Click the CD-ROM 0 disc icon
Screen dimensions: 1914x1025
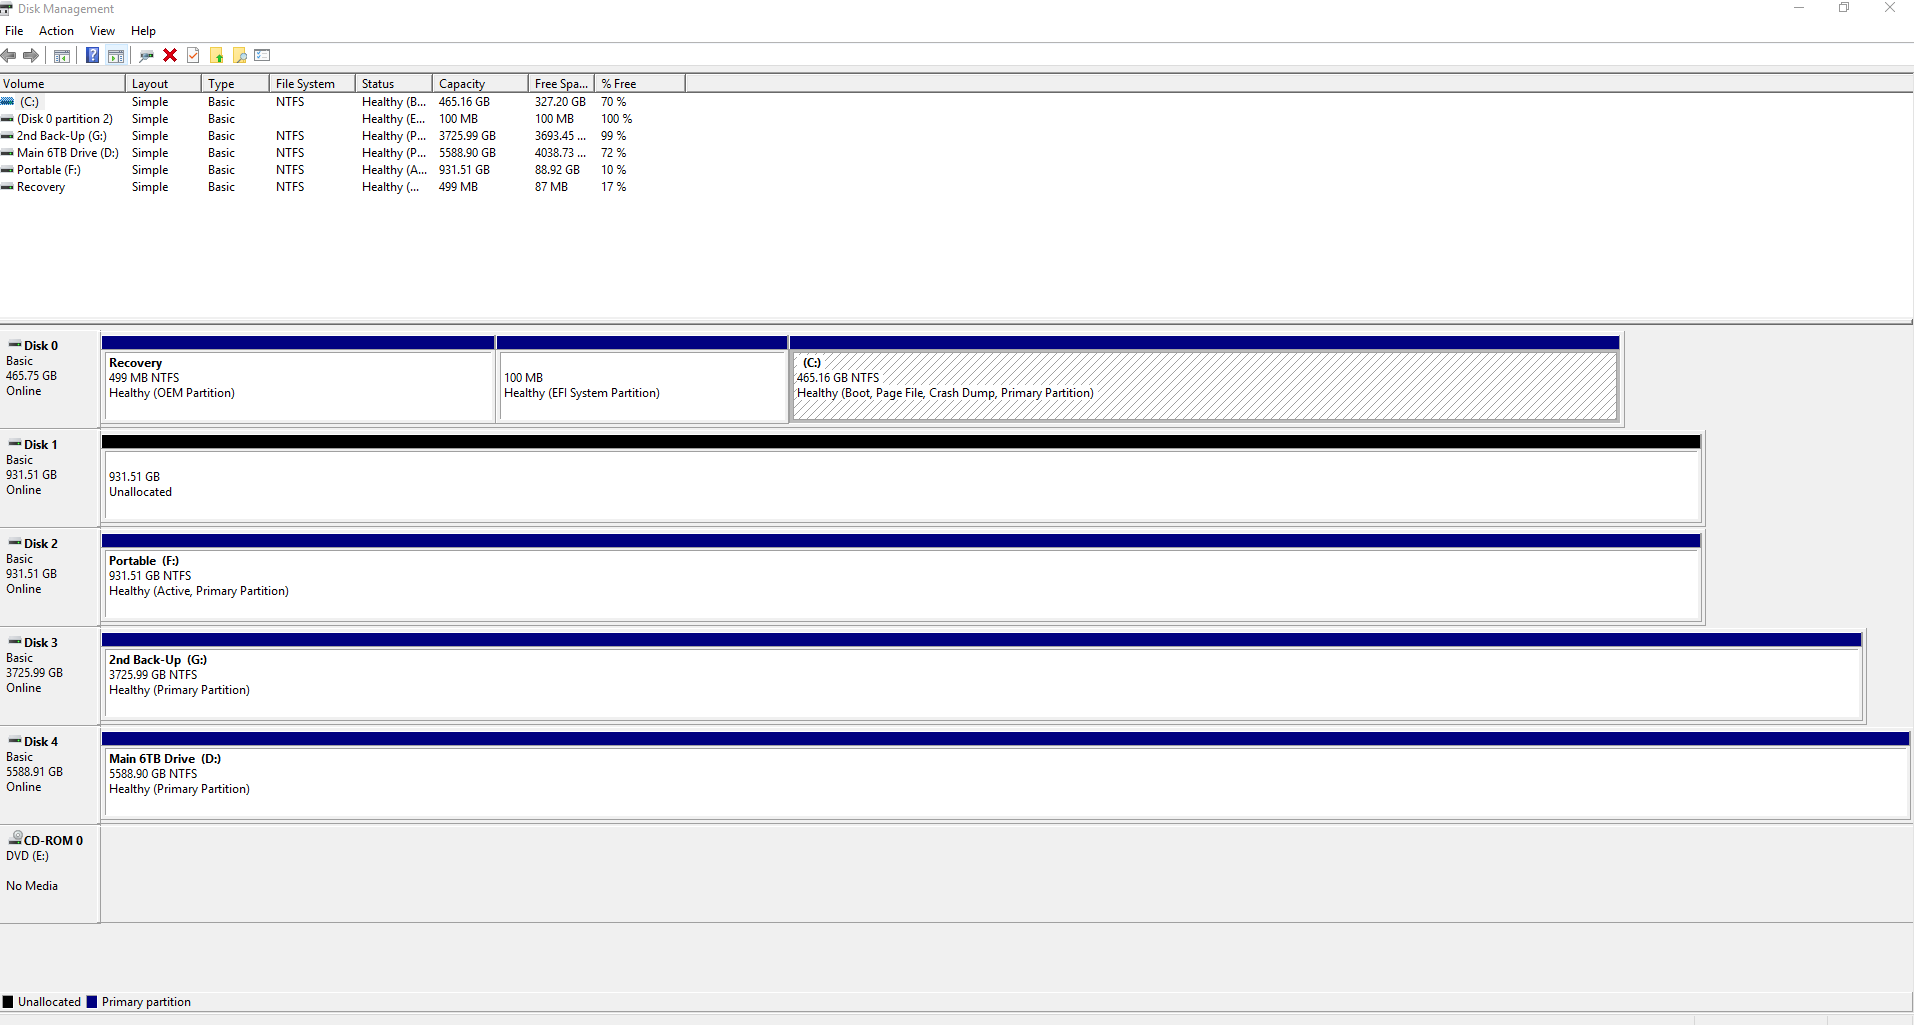[15, 838]
